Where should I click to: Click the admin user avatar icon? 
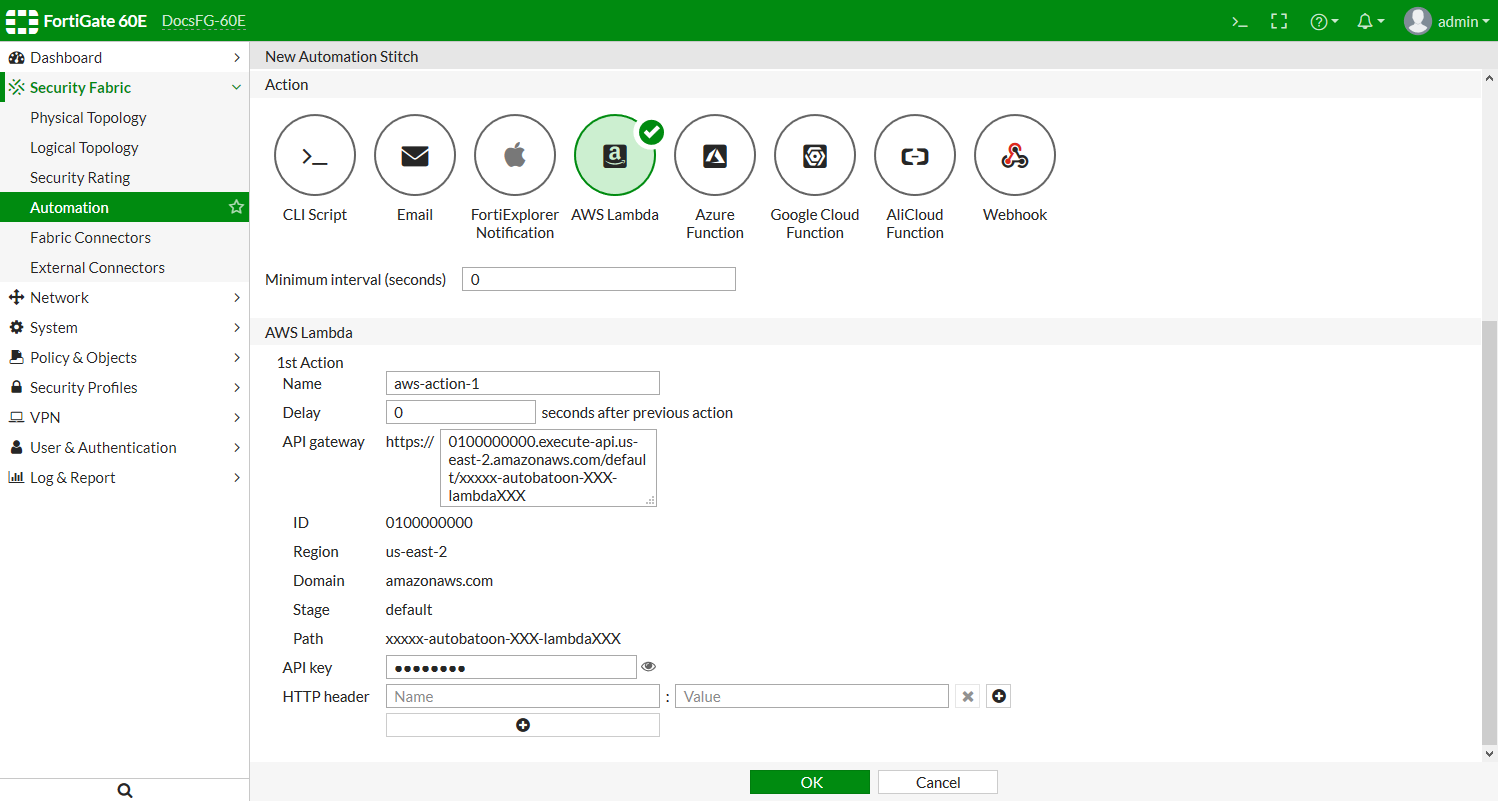(x=1418, y=21)
